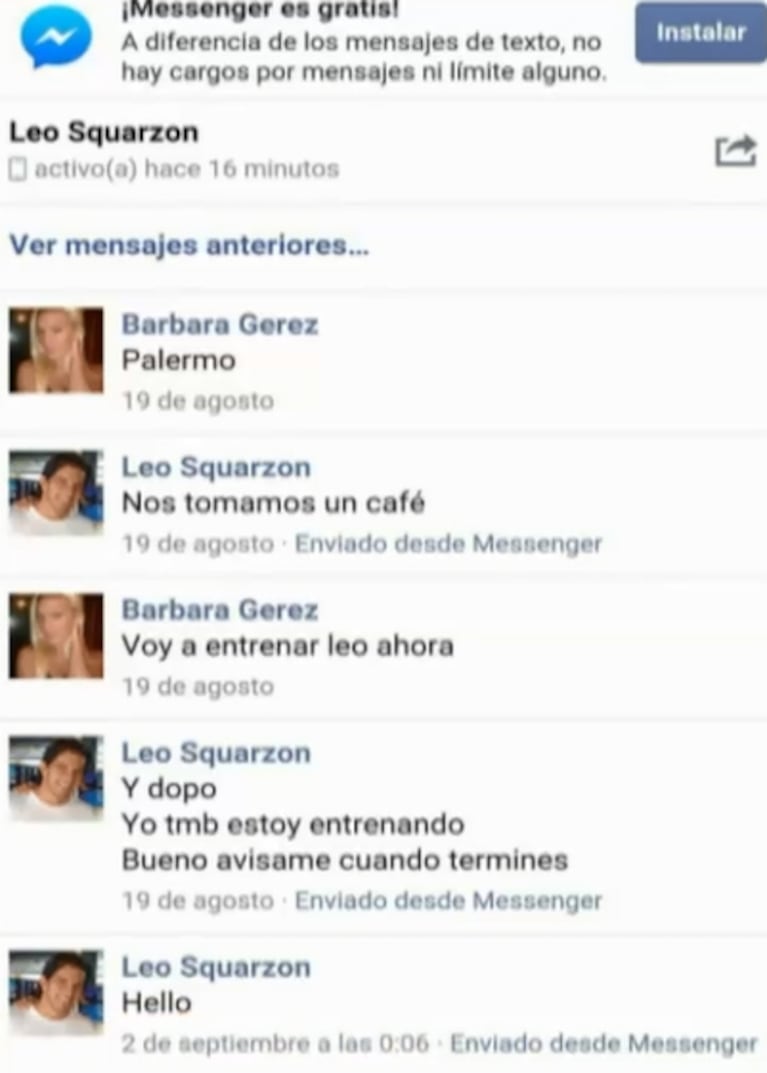Open Leo Squarzon name above Y dopo
The image size is (767, 1073).
216,753
